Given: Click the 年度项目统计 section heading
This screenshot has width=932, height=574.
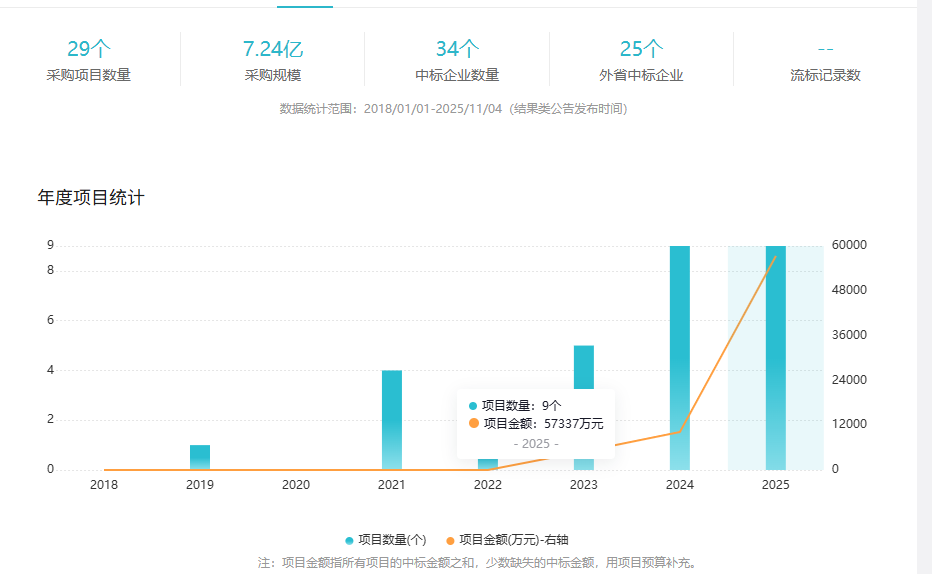Looking at the screenshot, I should pos(91,198).
